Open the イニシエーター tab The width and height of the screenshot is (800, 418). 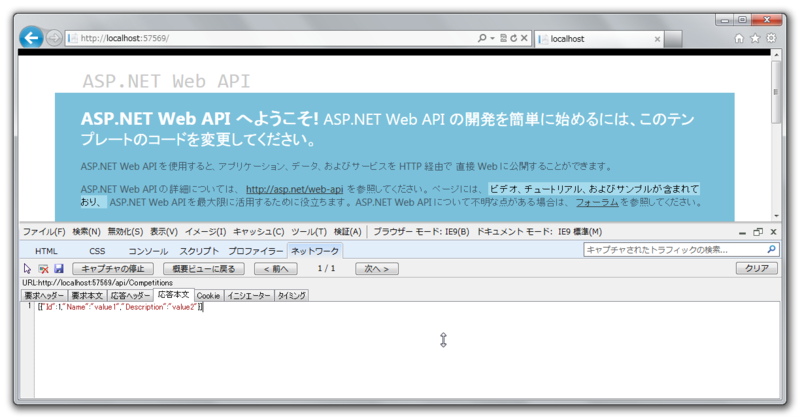click(x=248, y=296)
